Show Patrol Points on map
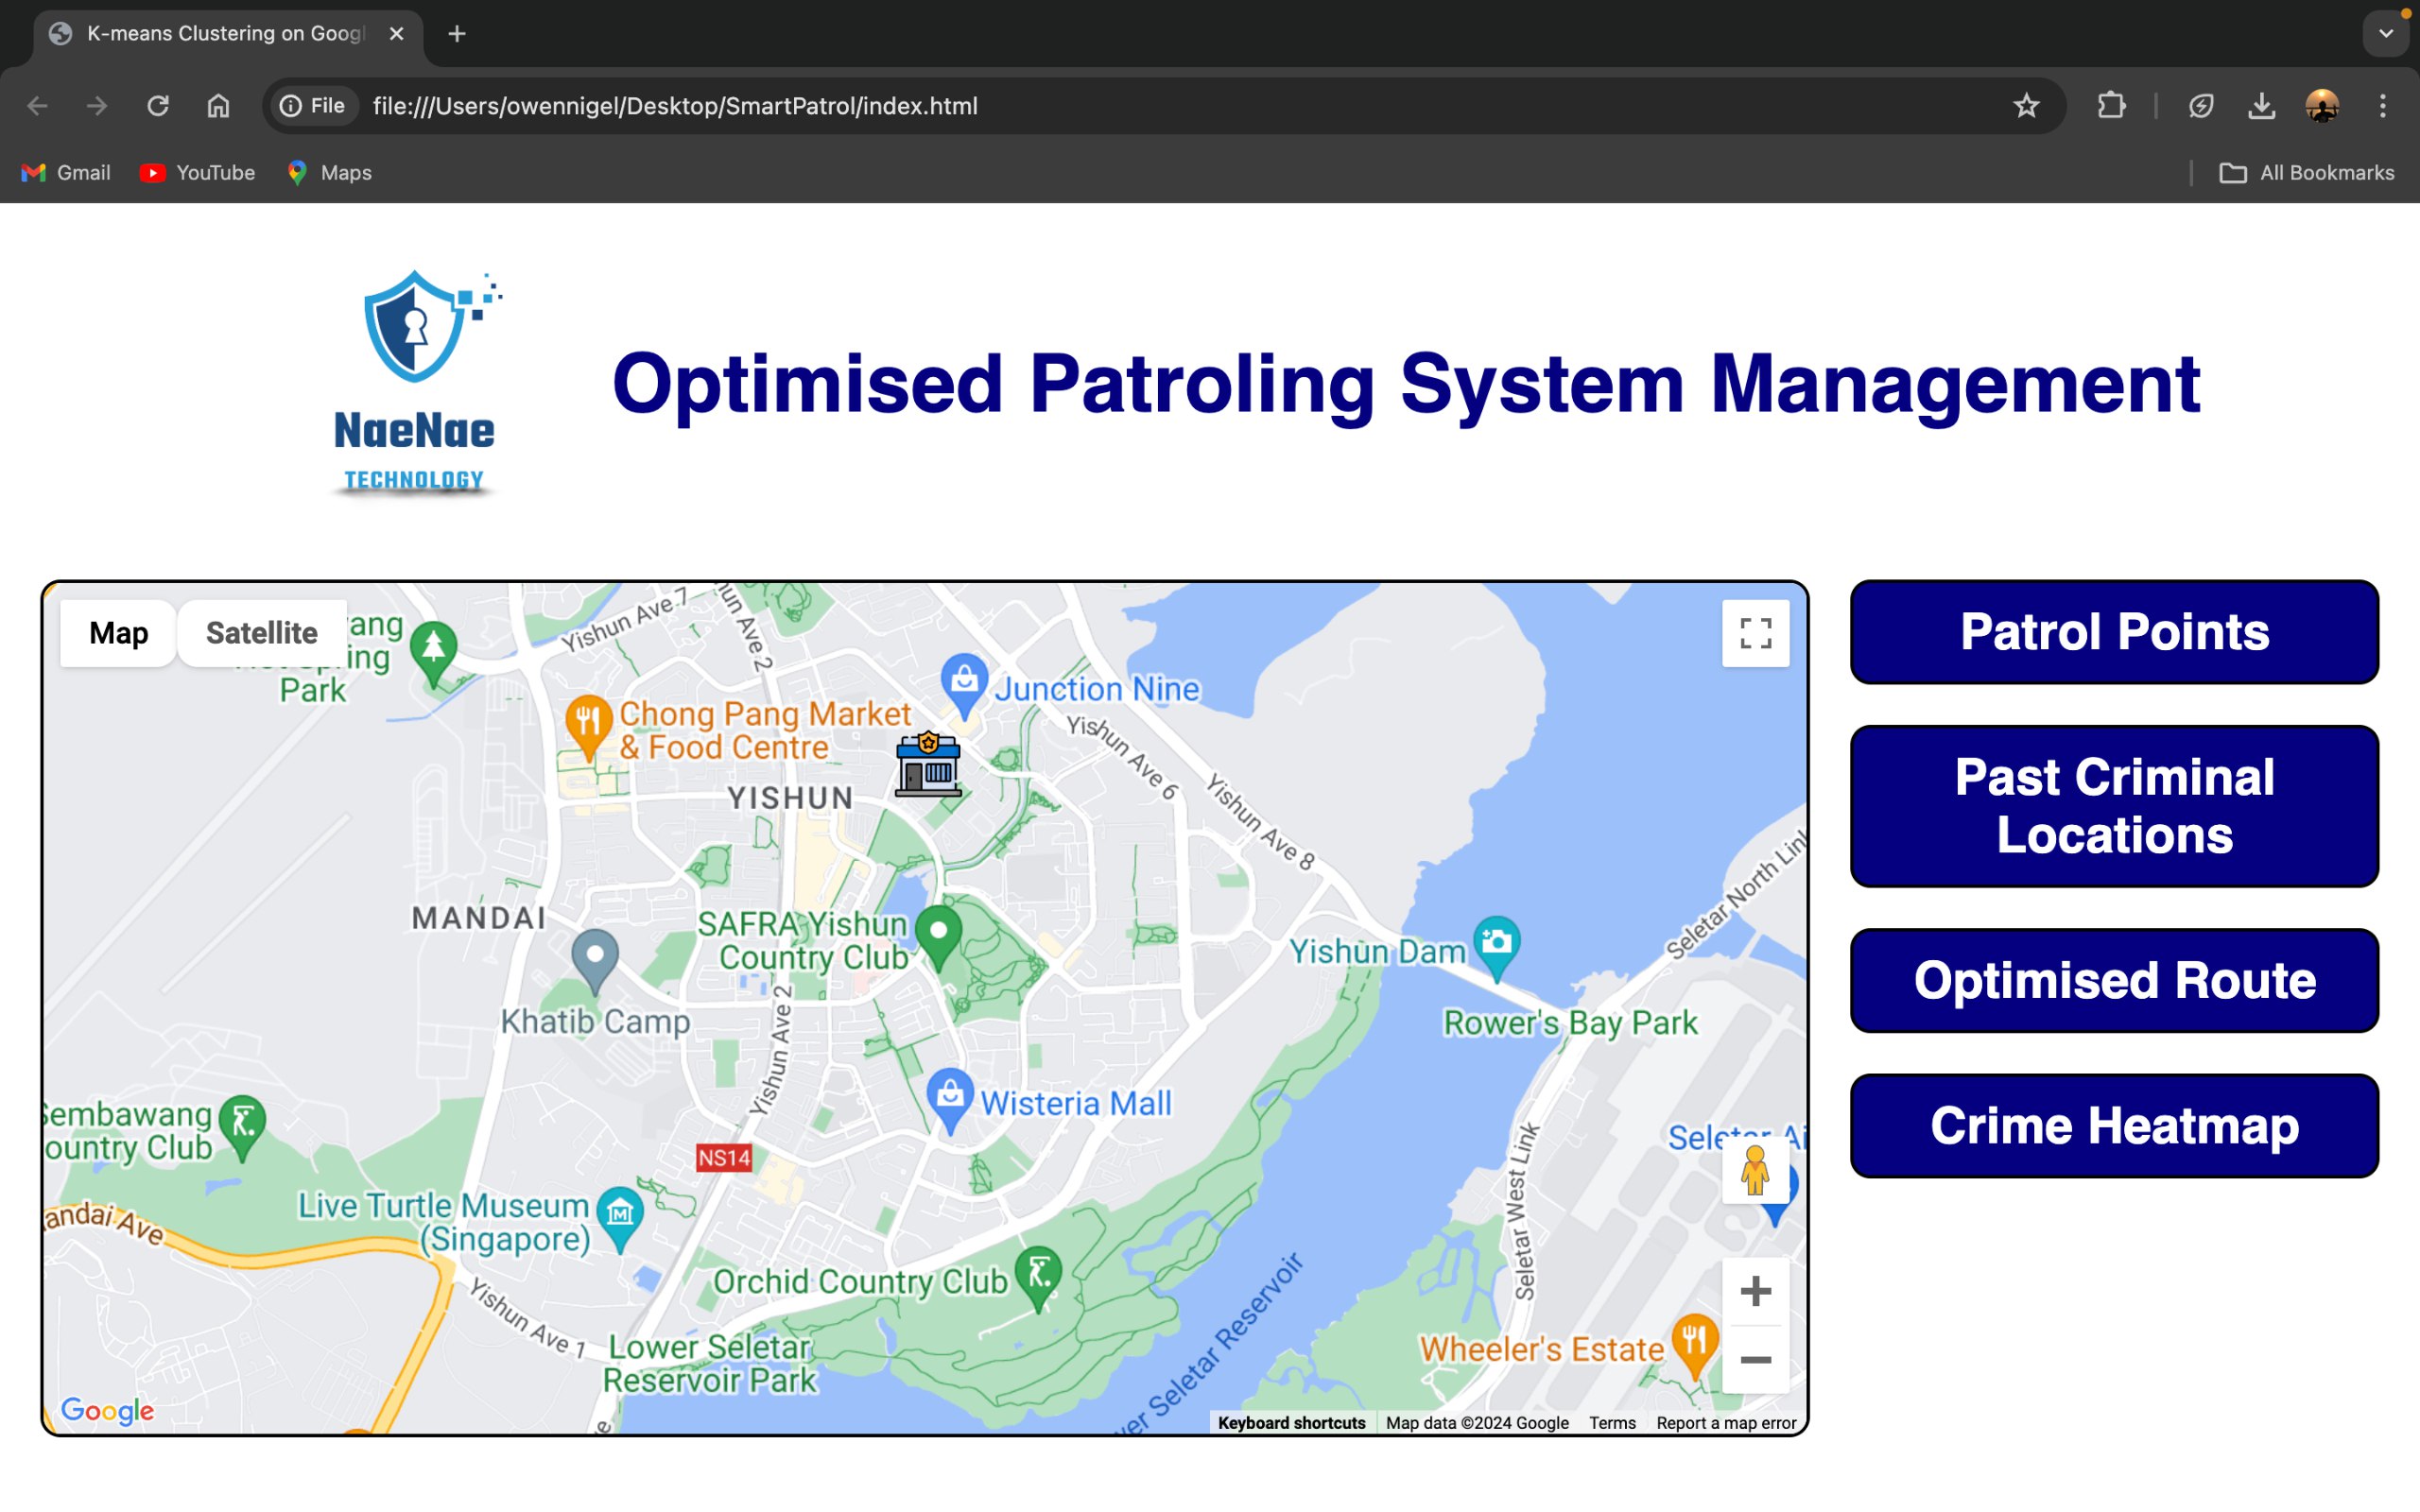The image size is (2420, 1512). click(2113, 632)
